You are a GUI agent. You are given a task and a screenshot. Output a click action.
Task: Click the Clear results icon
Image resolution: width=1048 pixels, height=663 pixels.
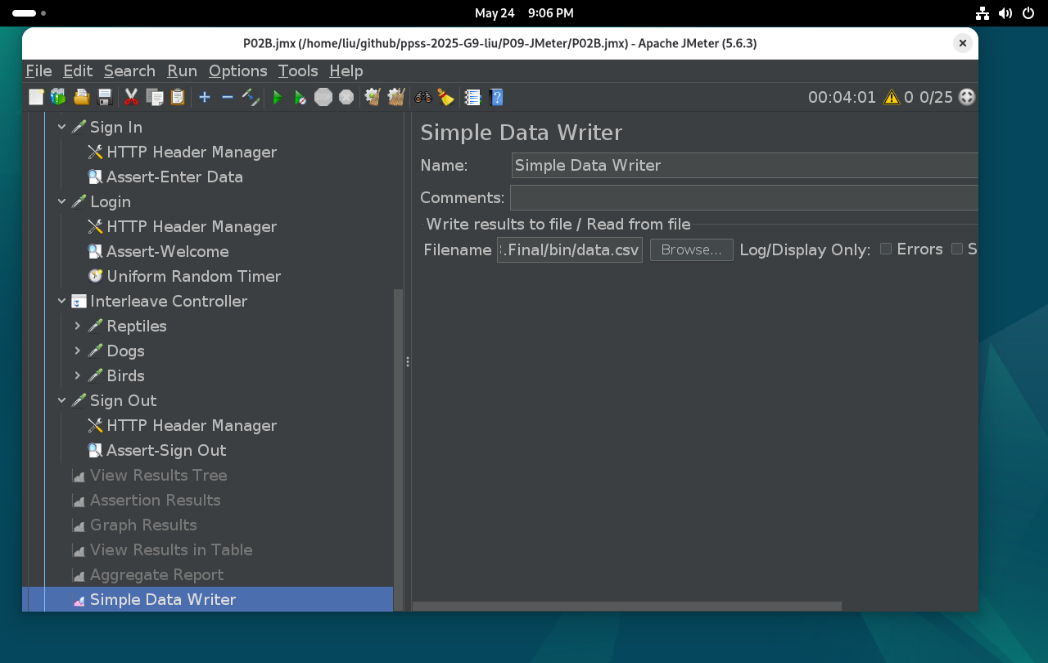click(x=372, y=97)
